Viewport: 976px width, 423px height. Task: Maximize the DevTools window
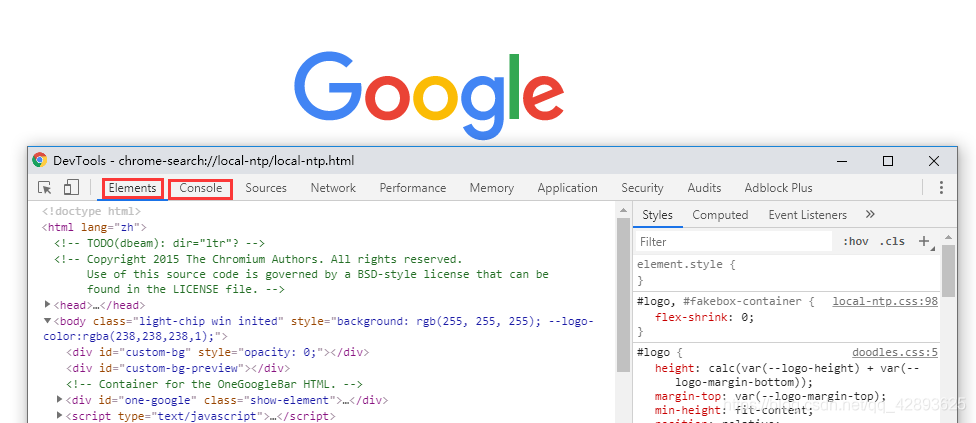(888, 161)
